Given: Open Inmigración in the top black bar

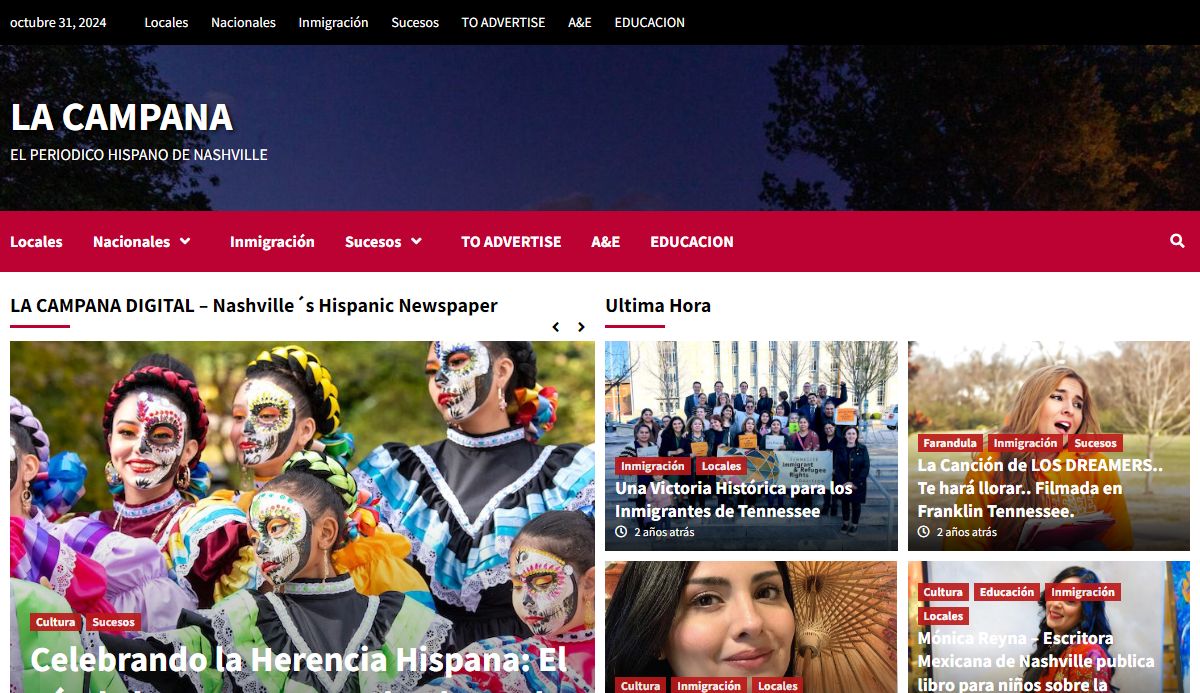Looking at the screenshot, I should (x=333, y=22).
